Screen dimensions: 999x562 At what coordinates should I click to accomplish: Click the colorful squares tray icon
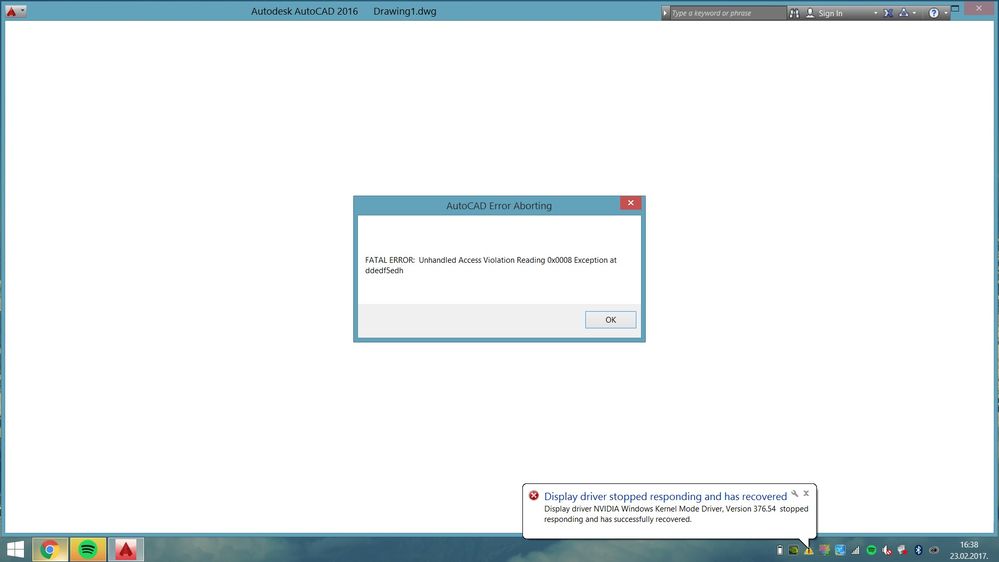point(824,550)
